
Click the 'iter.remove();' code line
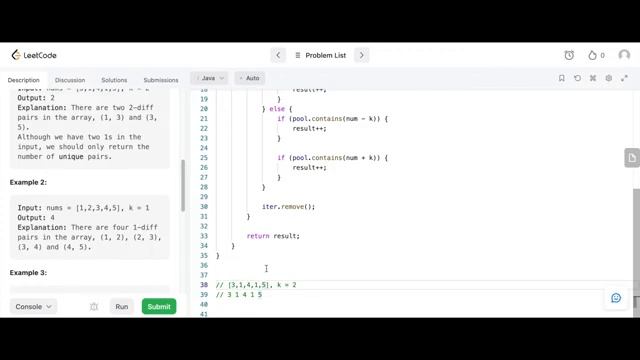pos(289,207)
